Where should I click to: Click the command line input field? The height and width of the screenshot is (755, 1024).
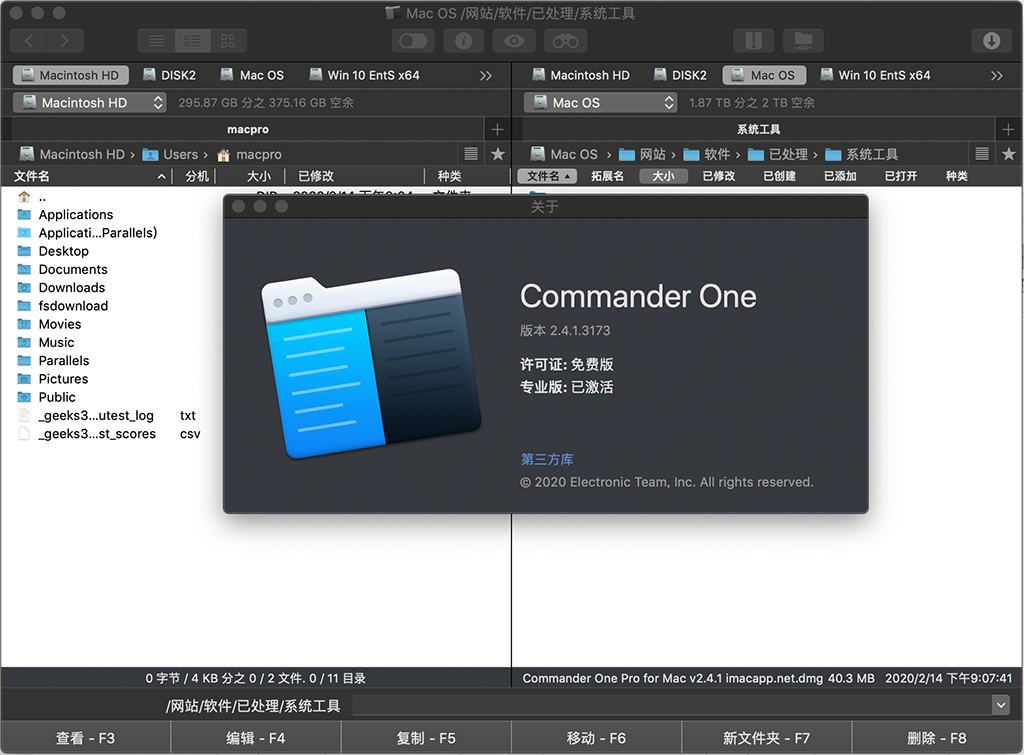point(672,705)
